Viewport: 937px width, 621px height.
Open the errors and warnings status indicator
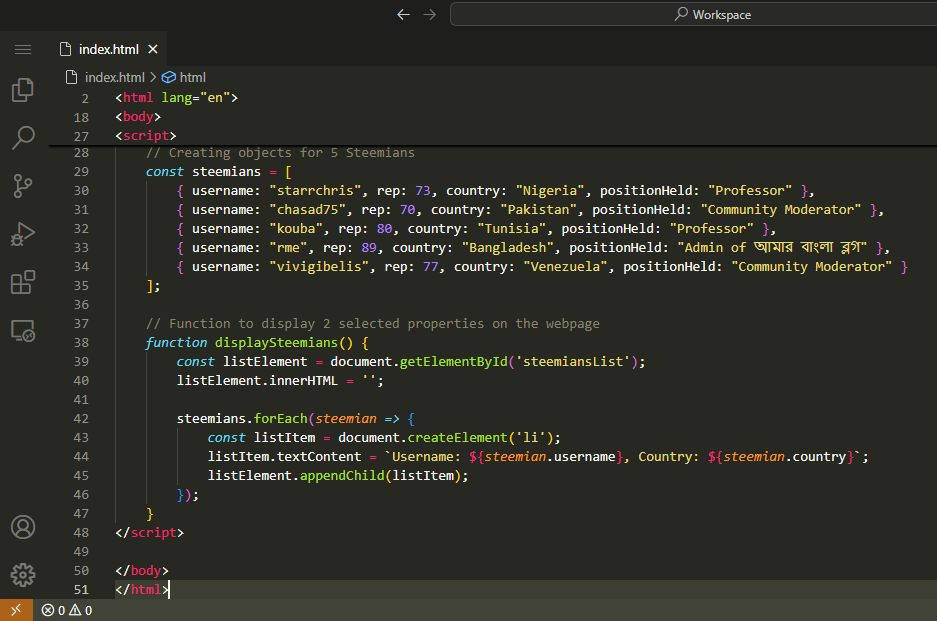(x=67, y=610)
